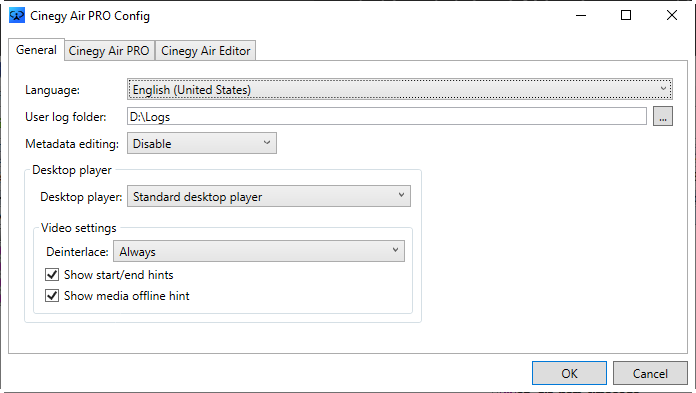The height and width of the screenshot is (393, 696).
Task: Open the Cinegy Air PRO tab
Action: pos(109,51)
